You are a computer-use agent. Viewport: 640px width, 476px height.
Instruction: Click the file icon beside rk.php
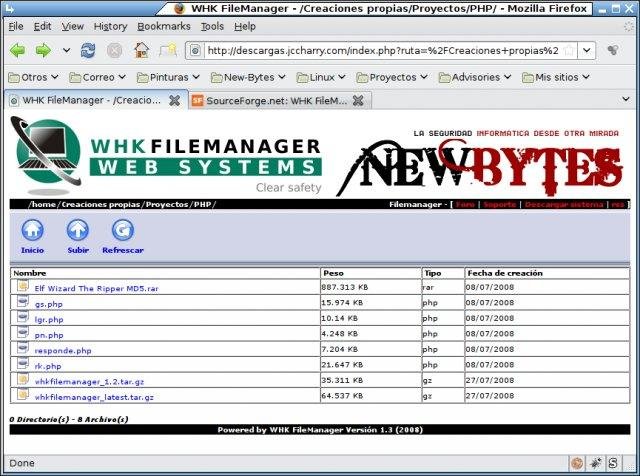coord(23,363)
